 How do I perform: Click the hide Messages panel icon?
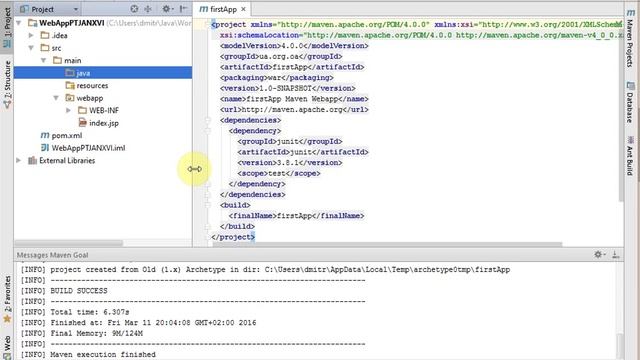616,255
